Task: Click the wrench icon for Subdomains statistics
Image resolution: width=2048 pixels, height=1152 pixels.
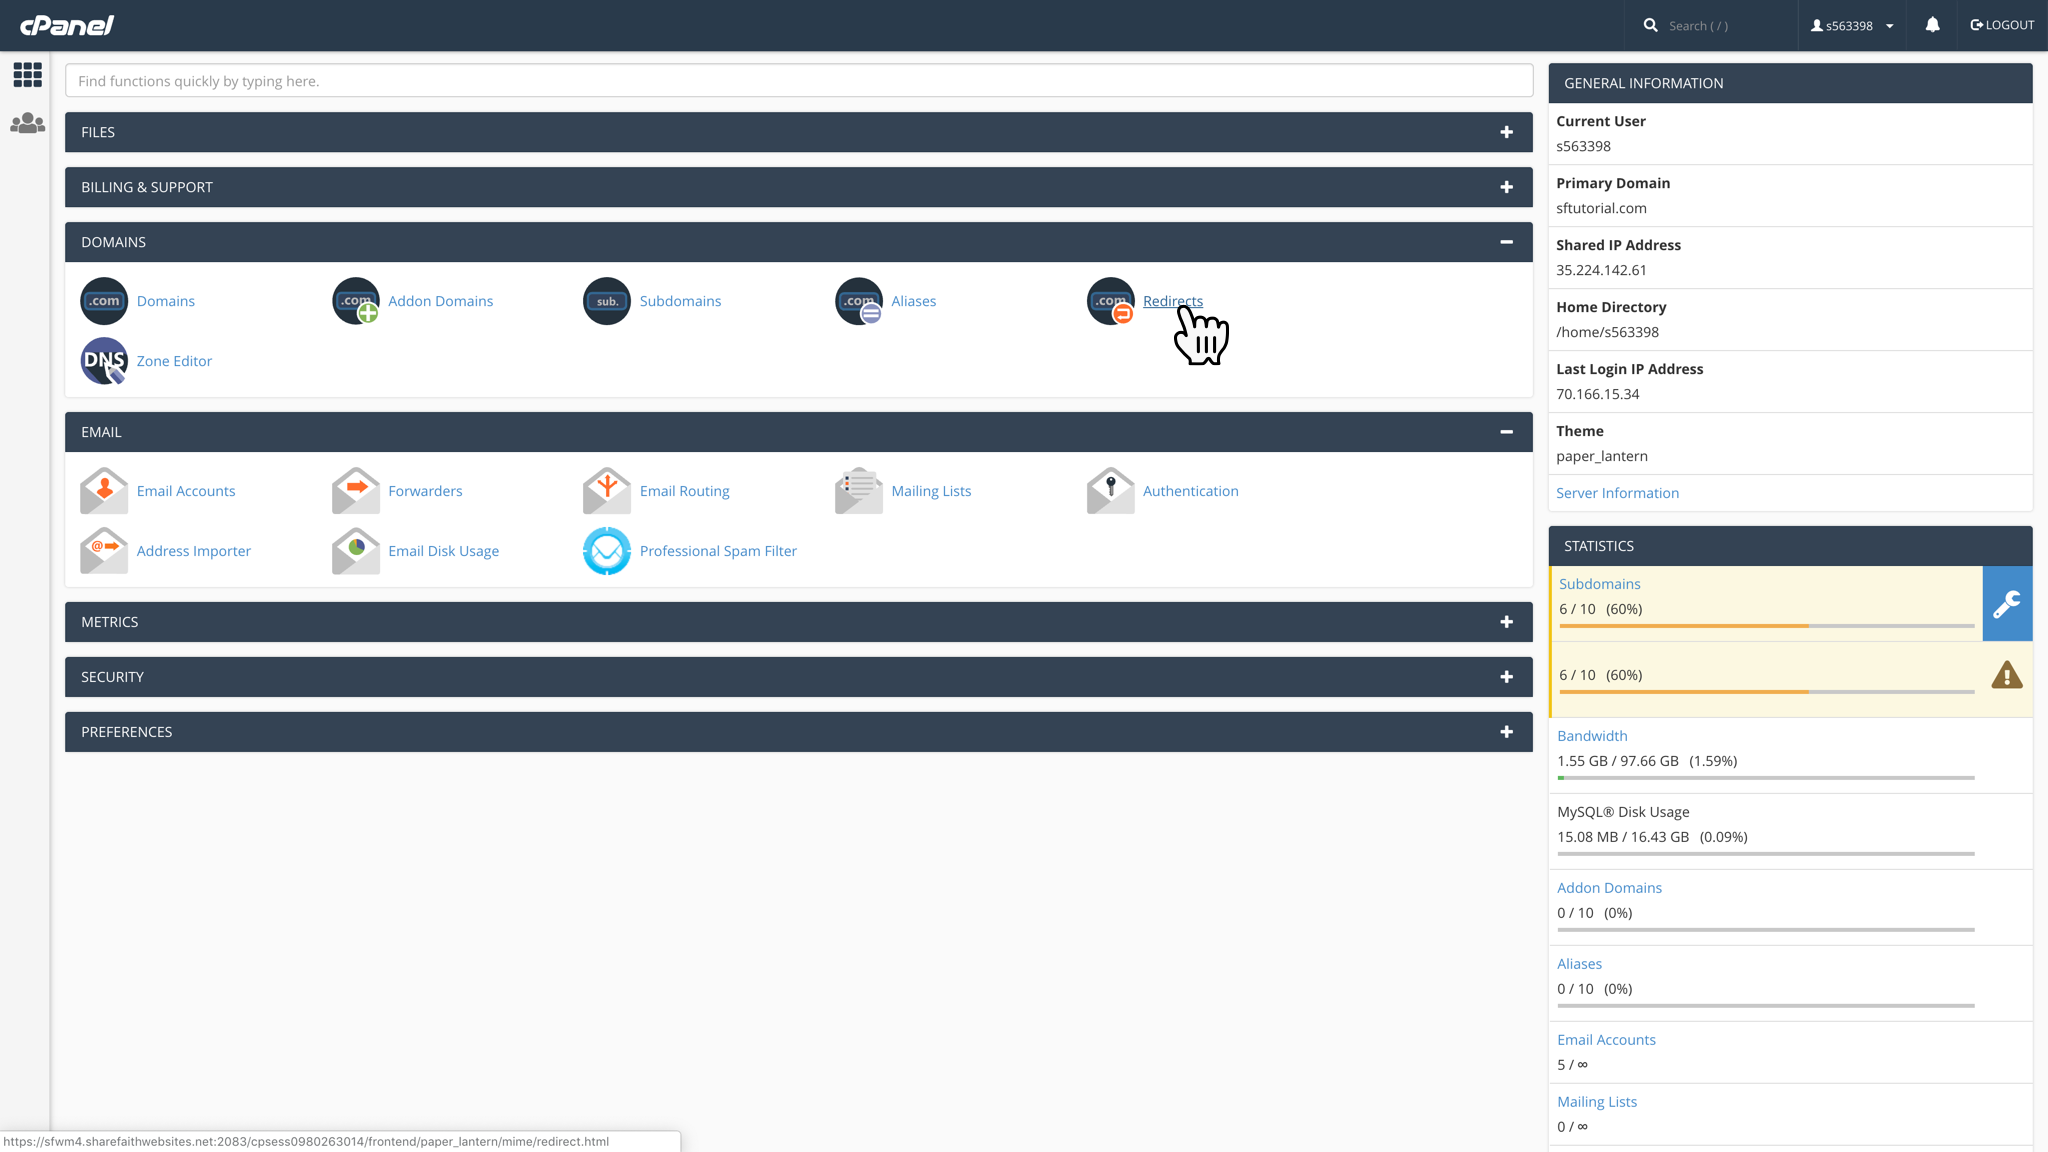Action: (x=2007, y=604)
